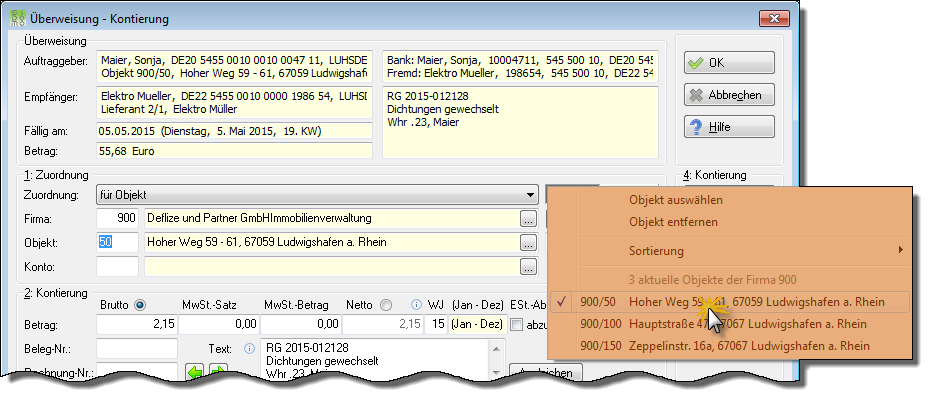Click the Beleg-Nr. input field

point(137,349)
